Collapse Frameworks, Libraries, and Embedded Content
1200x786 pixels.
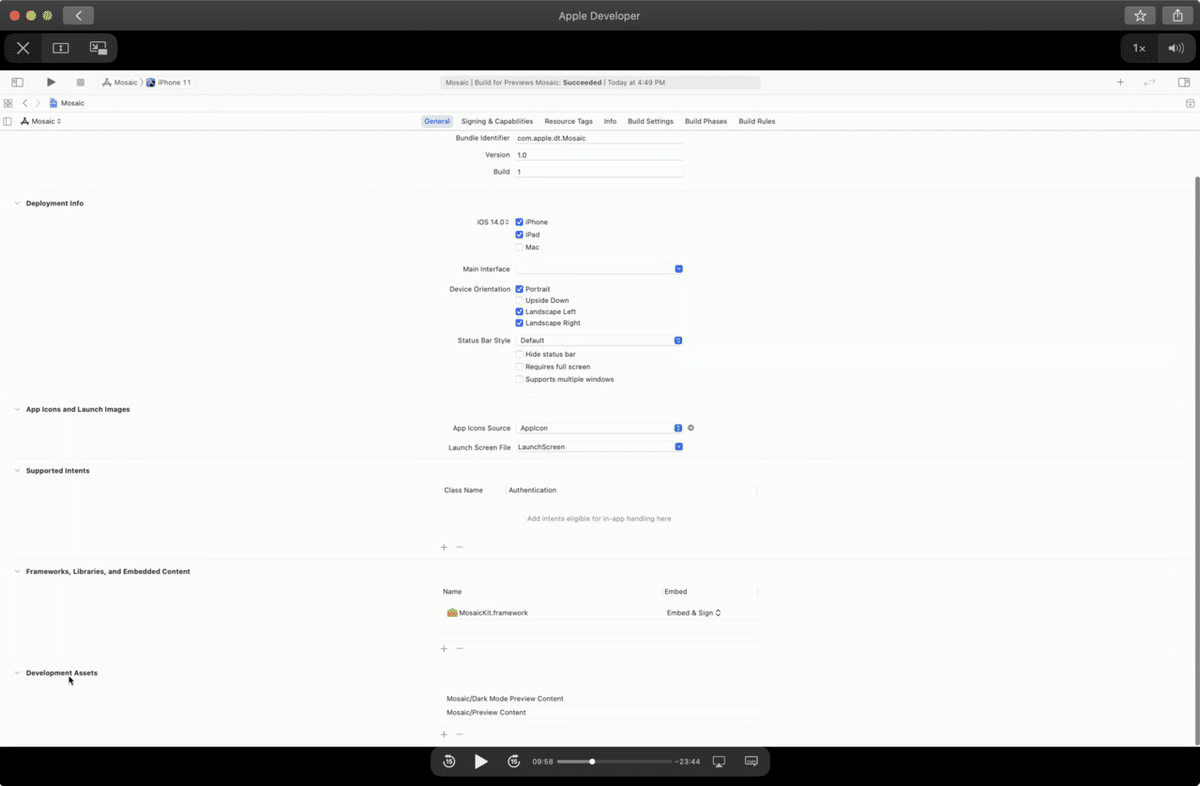point(17,571)
